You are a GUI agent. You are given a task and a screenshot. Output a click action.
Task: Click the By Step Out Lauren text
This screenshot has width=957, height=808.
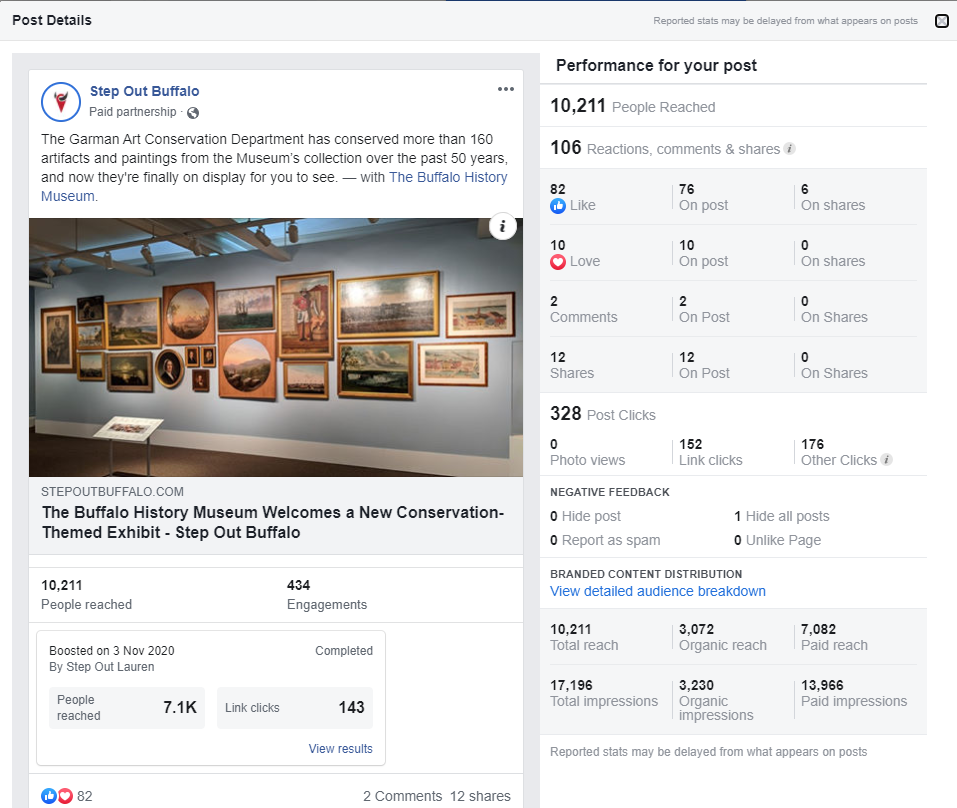[x=101, y=666]
